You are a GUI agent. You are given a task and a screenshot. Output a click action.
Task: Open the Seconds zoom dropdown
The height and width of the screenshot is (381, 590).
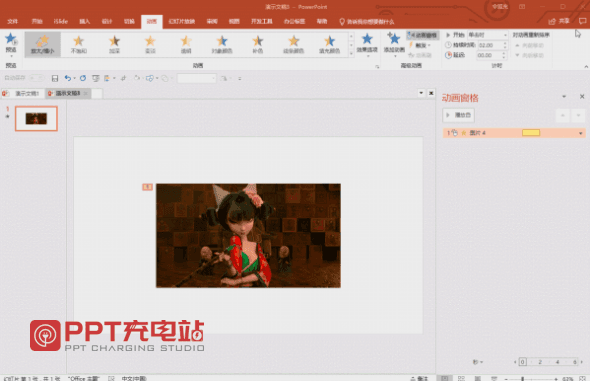click(x=478, y=362)
